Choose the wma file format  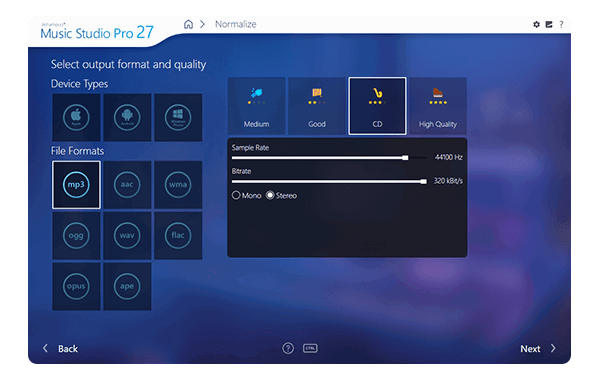(x=178, y=184)
